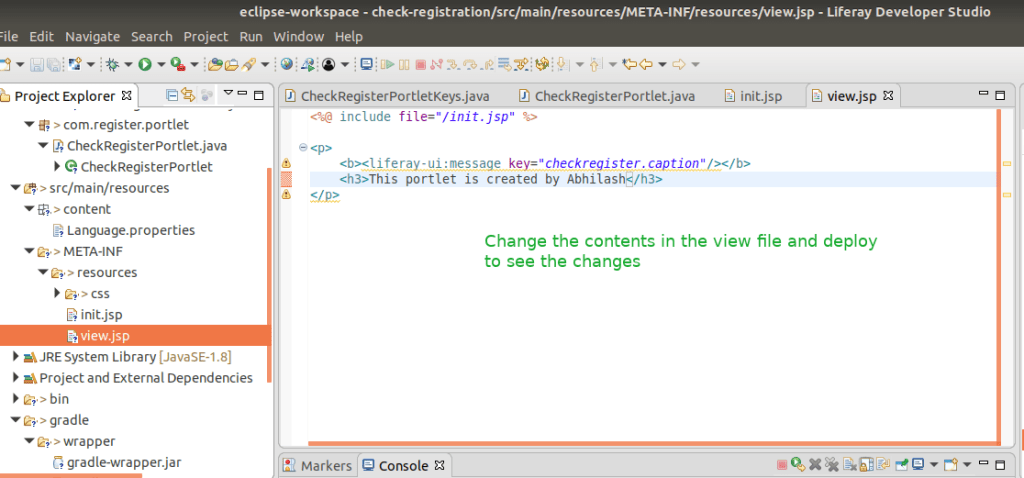
Task: Click the Debug bug icon
Action: point(113,64)
